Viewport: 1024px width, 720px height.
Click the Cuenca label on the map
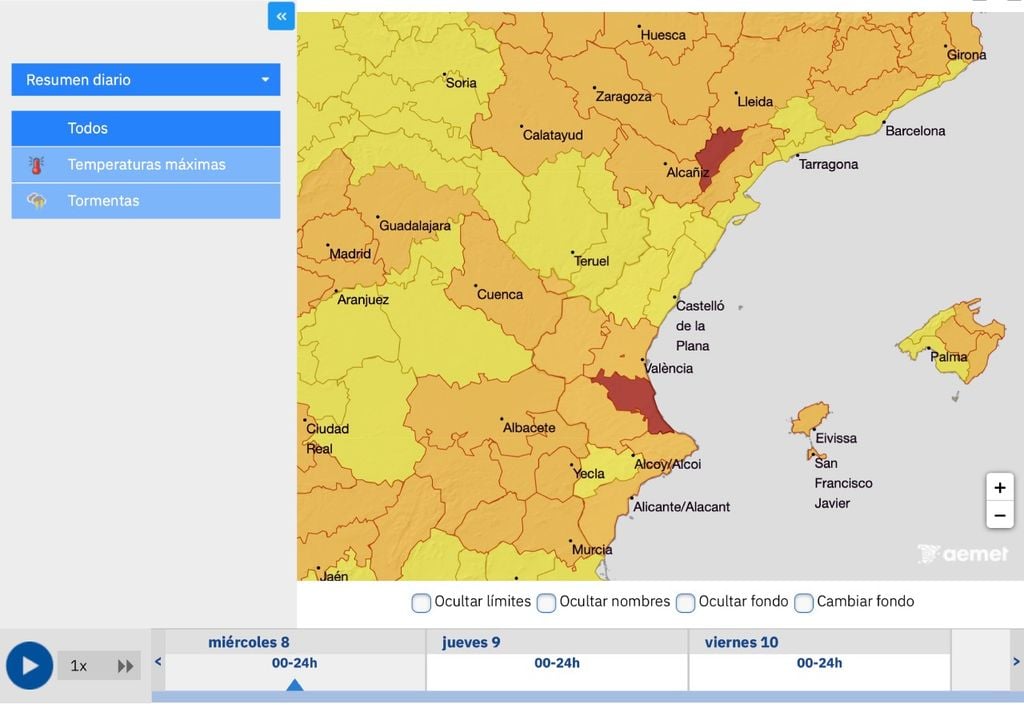[500, 294]
